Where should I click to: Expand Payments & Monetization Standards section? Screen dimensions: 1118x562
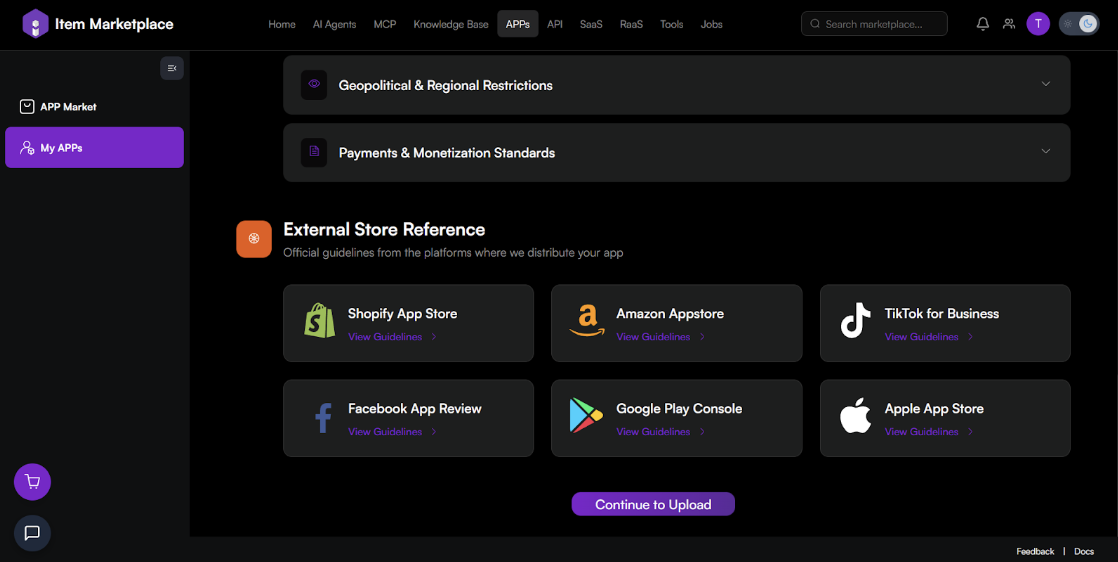(x=1045, y=152)
